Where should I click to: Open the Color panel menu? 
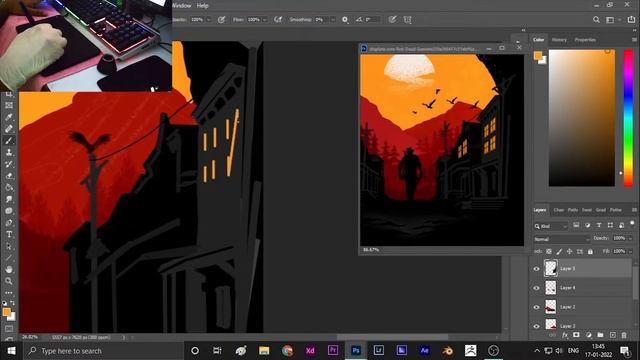pos(634,40)
